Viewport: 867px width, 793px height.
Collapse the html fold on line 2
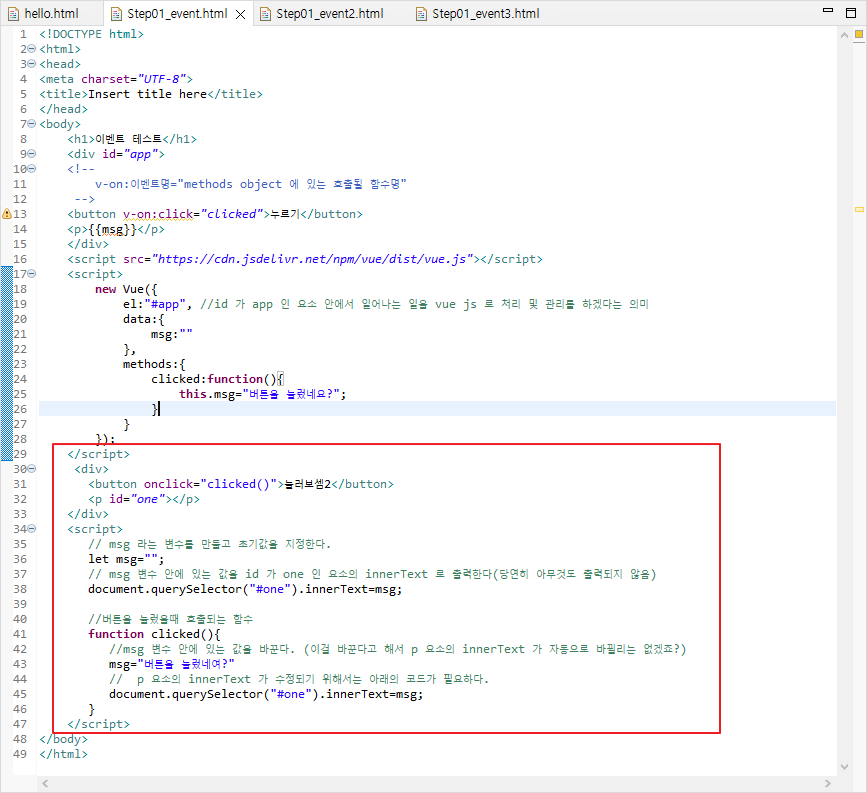[32, 49]
